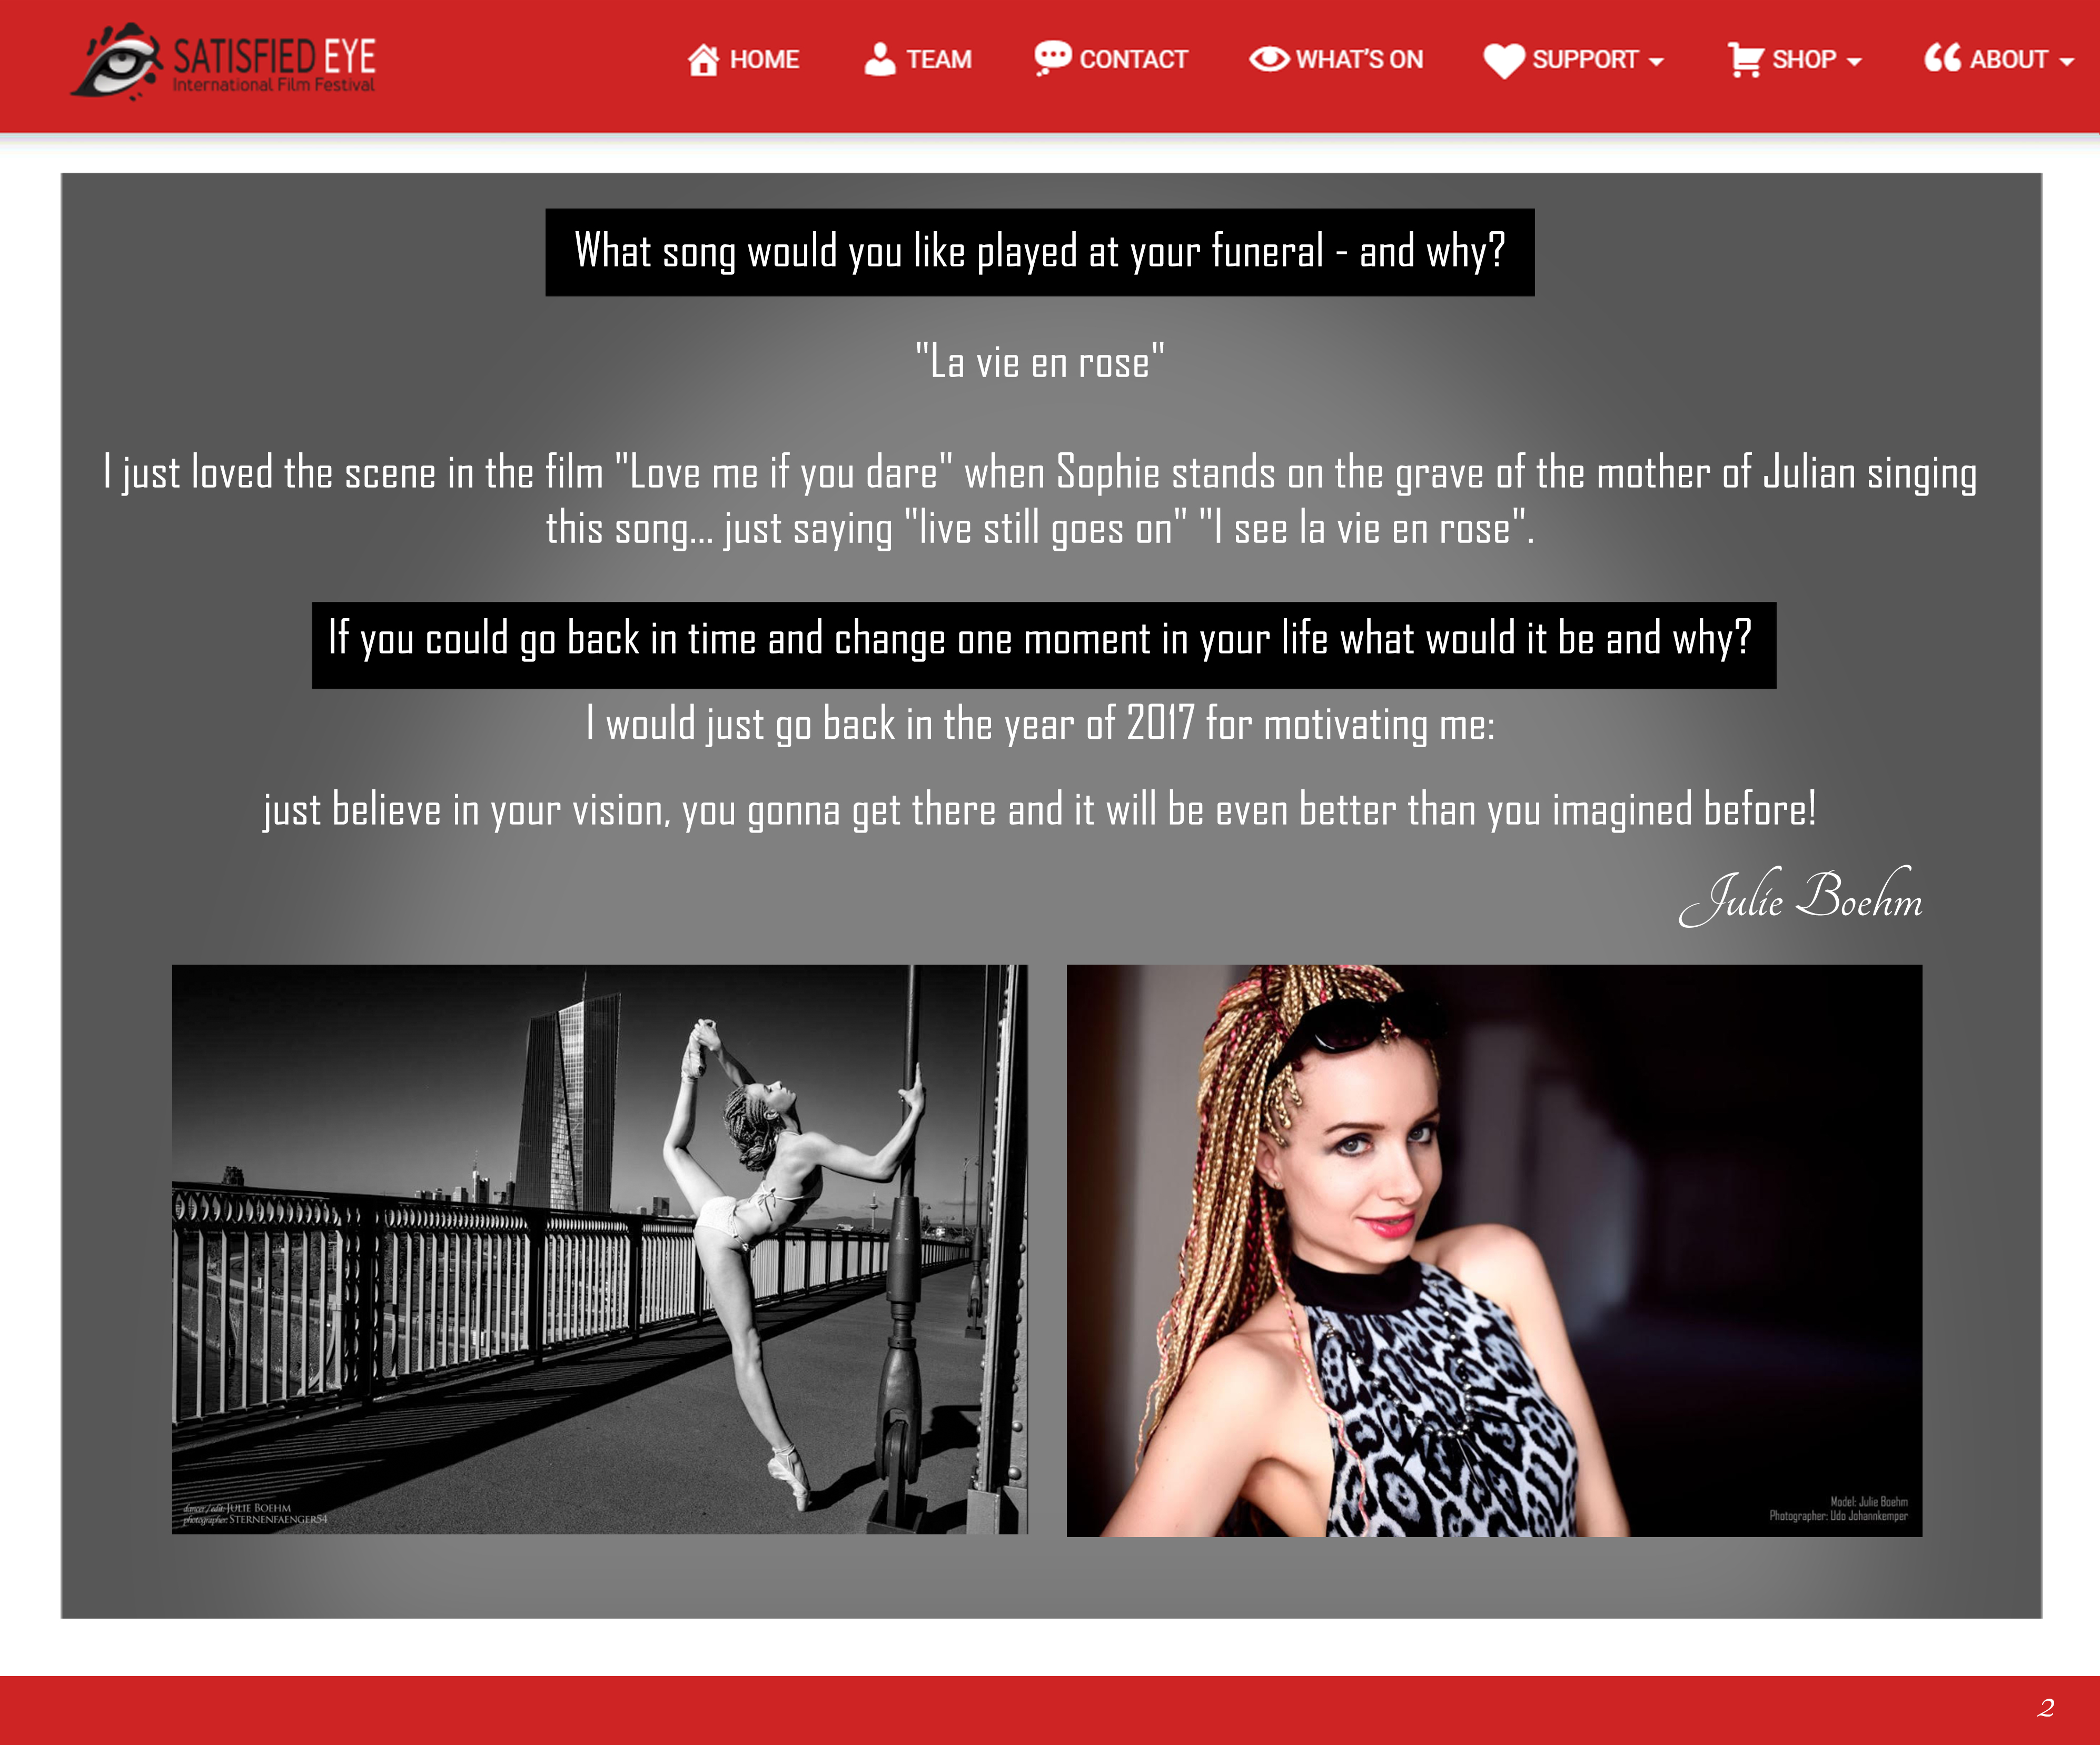This screenshot has height=1745, width=2100.
Task: Click the quotation marks About icon
Action: coord(1942,58)
